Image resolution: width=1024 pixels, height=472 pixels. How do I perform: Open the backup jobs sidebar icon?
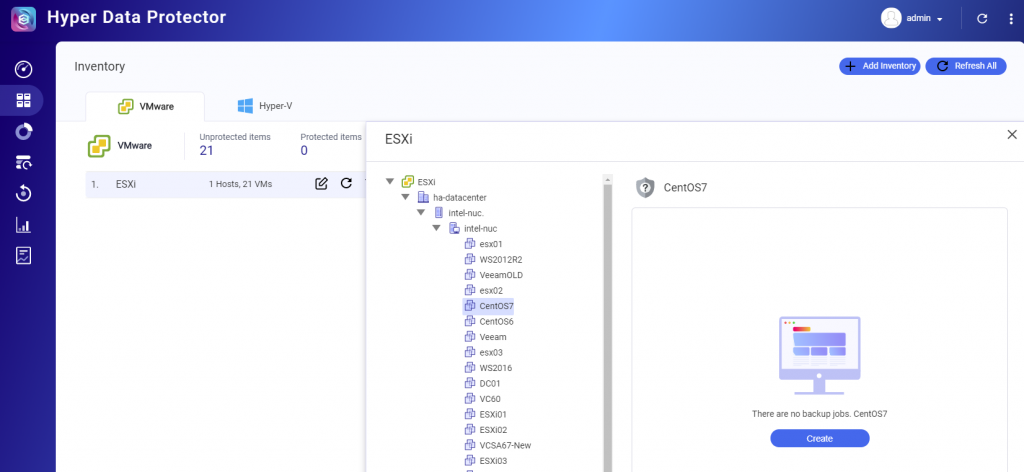[24, 163]
